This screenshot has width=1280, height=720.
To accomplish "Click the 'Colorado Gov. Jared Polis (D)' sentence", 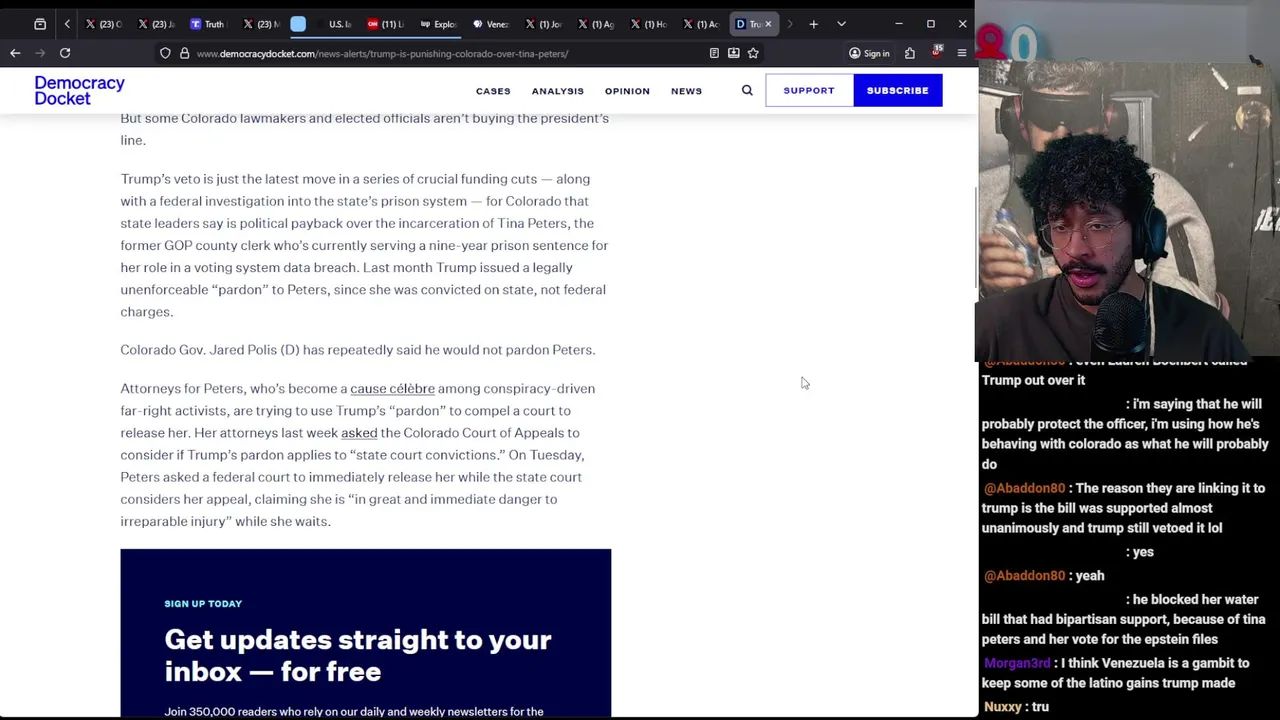I will (358, 350).
